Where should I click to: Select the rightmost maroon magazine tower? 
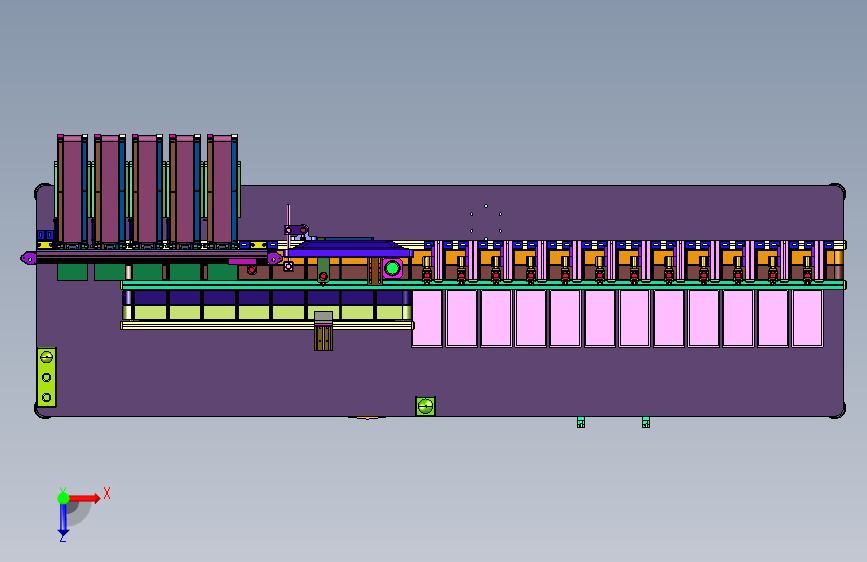tap(222, 189)
